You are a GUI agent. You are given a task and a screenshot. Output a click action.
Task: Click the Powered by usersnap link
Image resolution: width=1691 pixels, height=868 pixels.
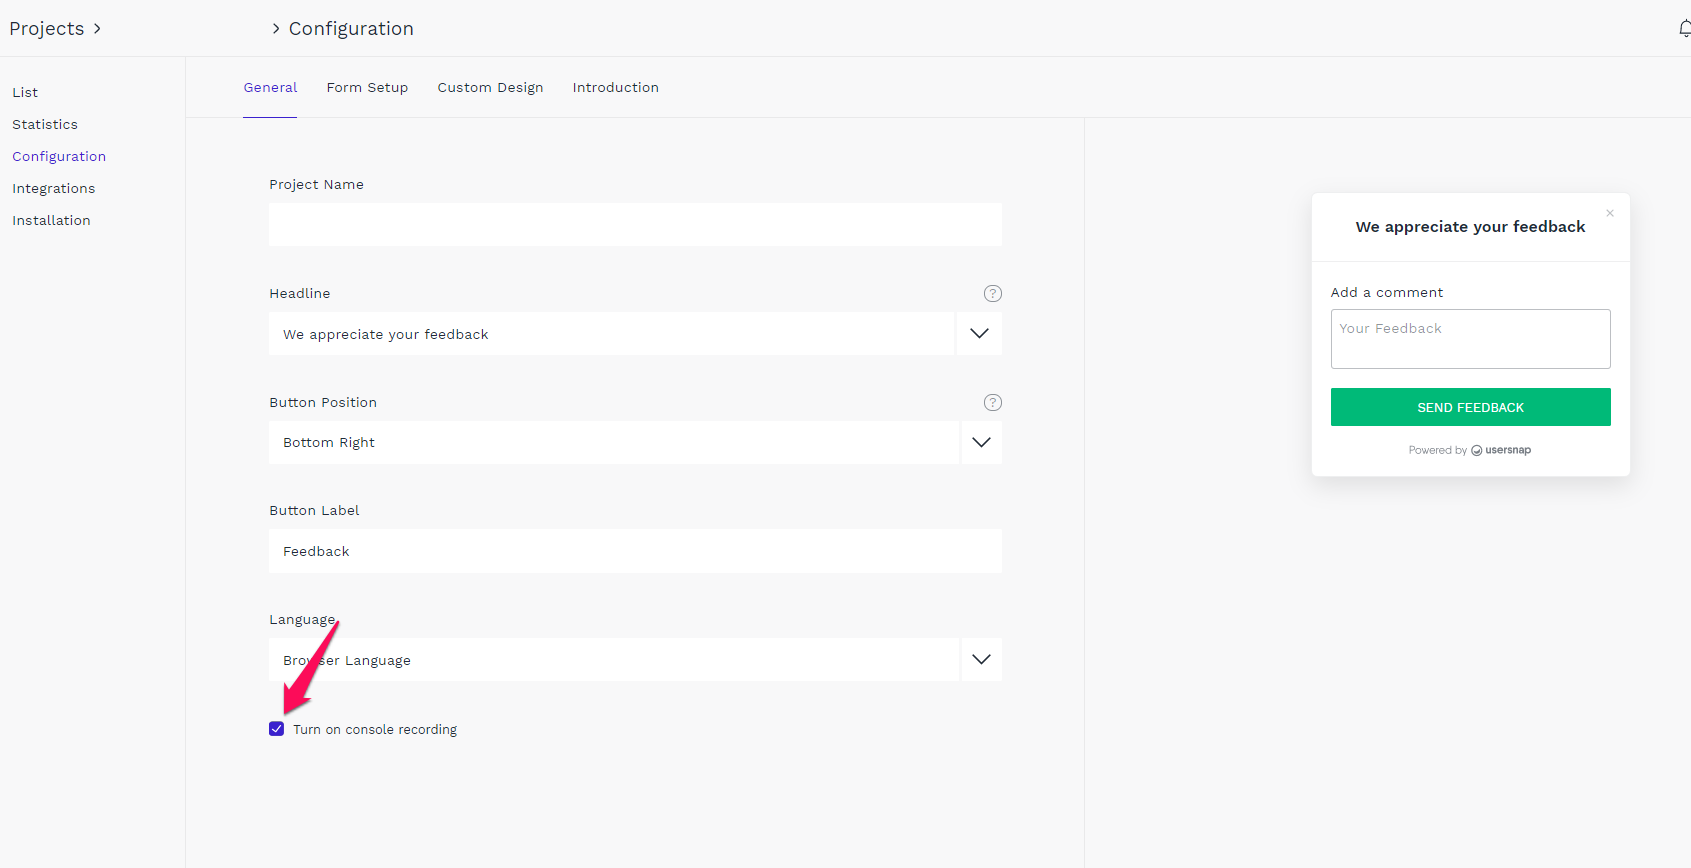point(1470,450)
